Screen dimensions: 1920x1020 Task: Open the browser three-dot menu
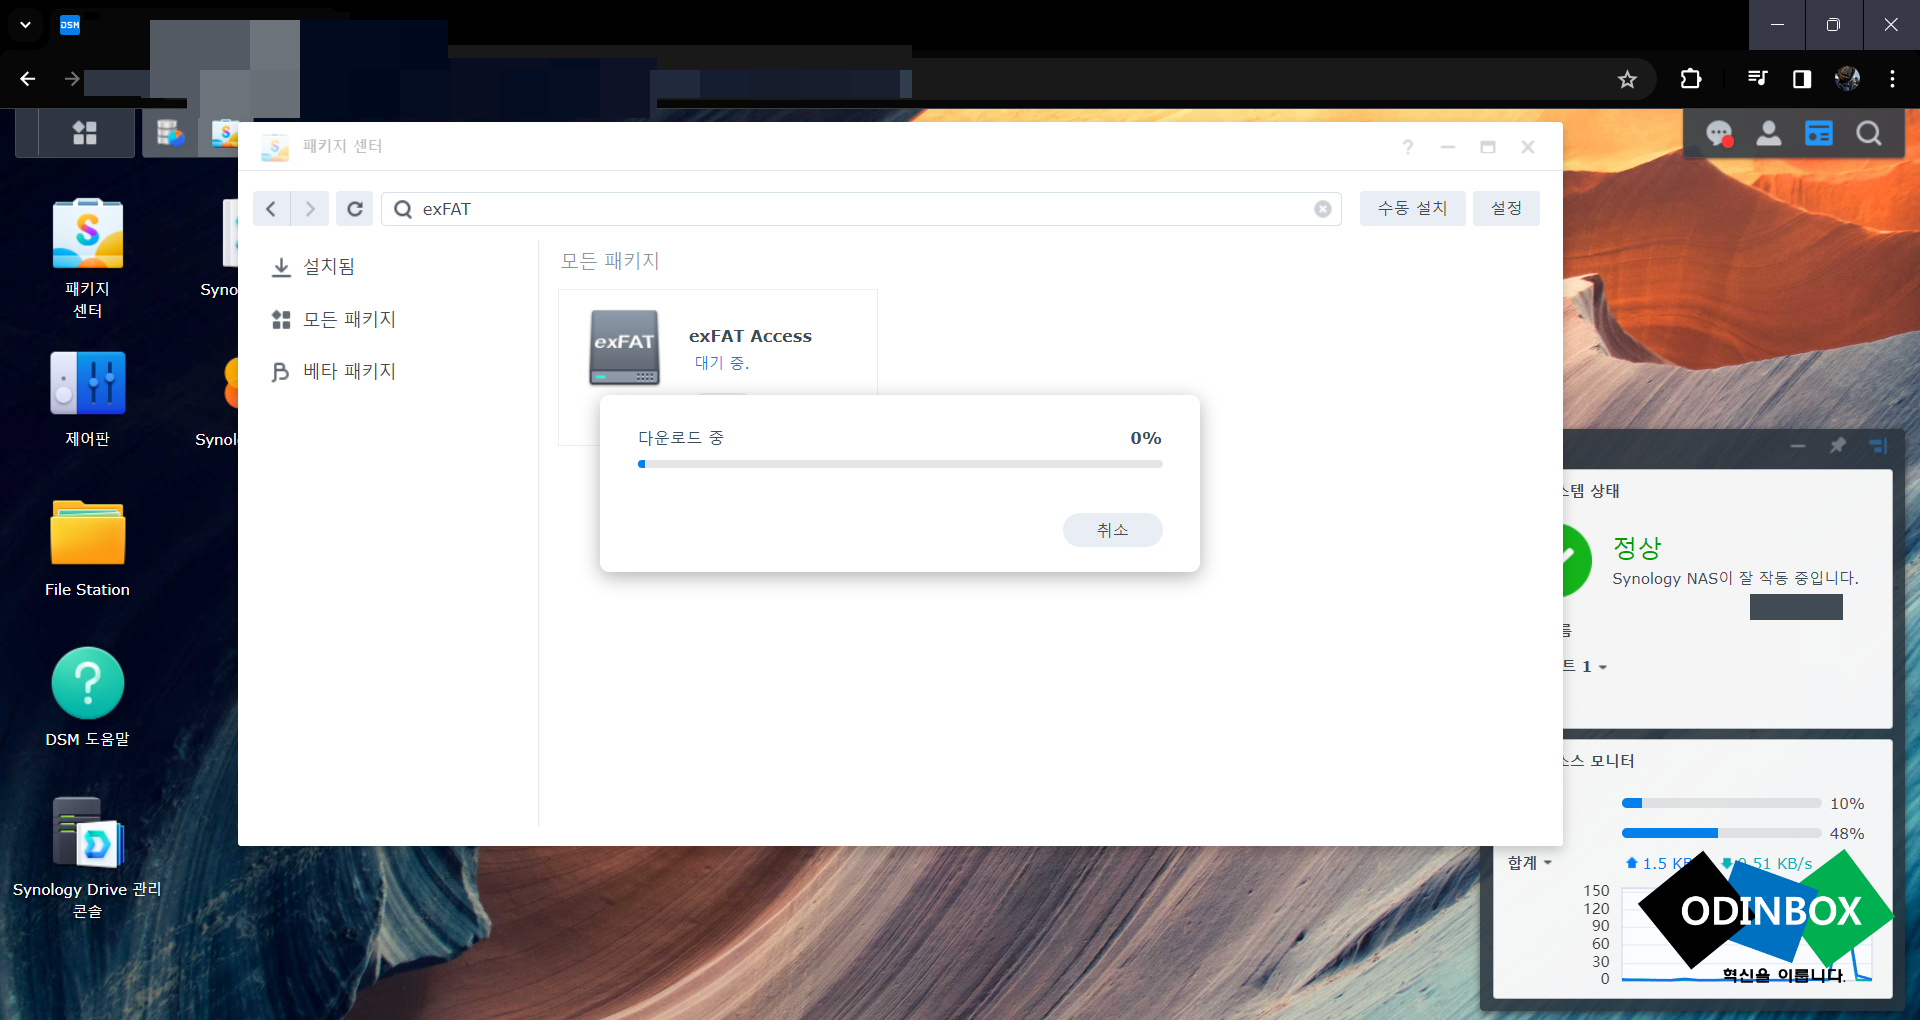[1892, 79]
